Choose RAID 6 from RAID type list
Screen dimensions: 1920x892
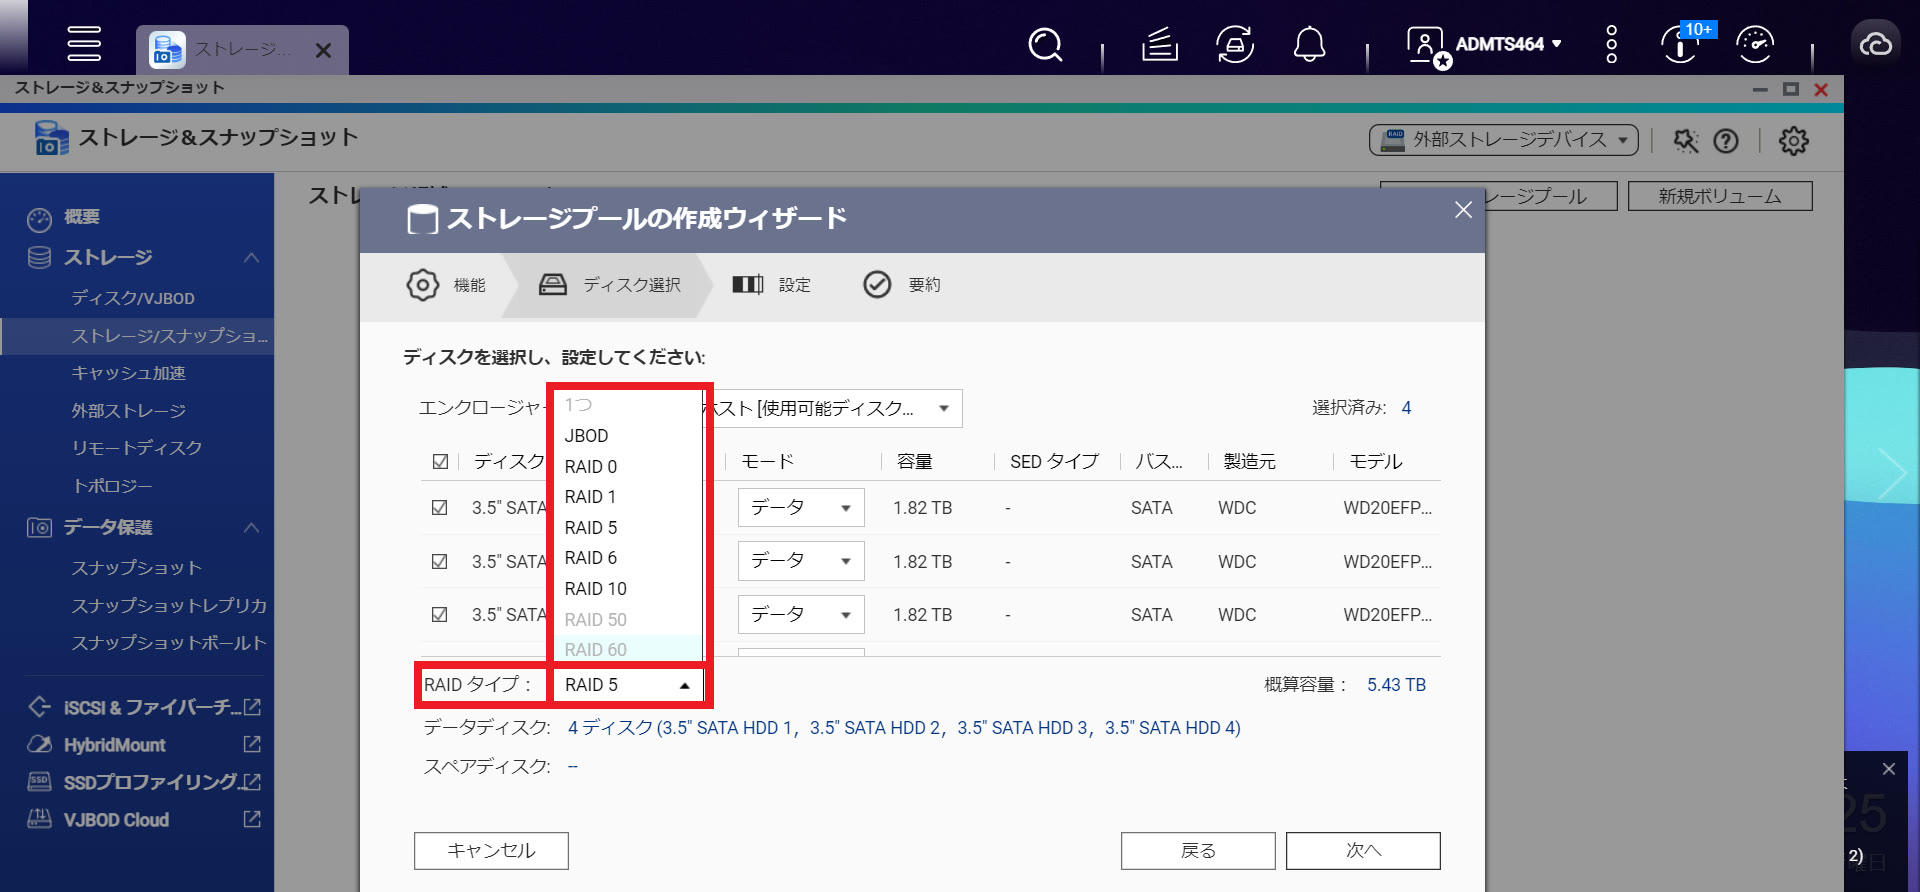627,558
